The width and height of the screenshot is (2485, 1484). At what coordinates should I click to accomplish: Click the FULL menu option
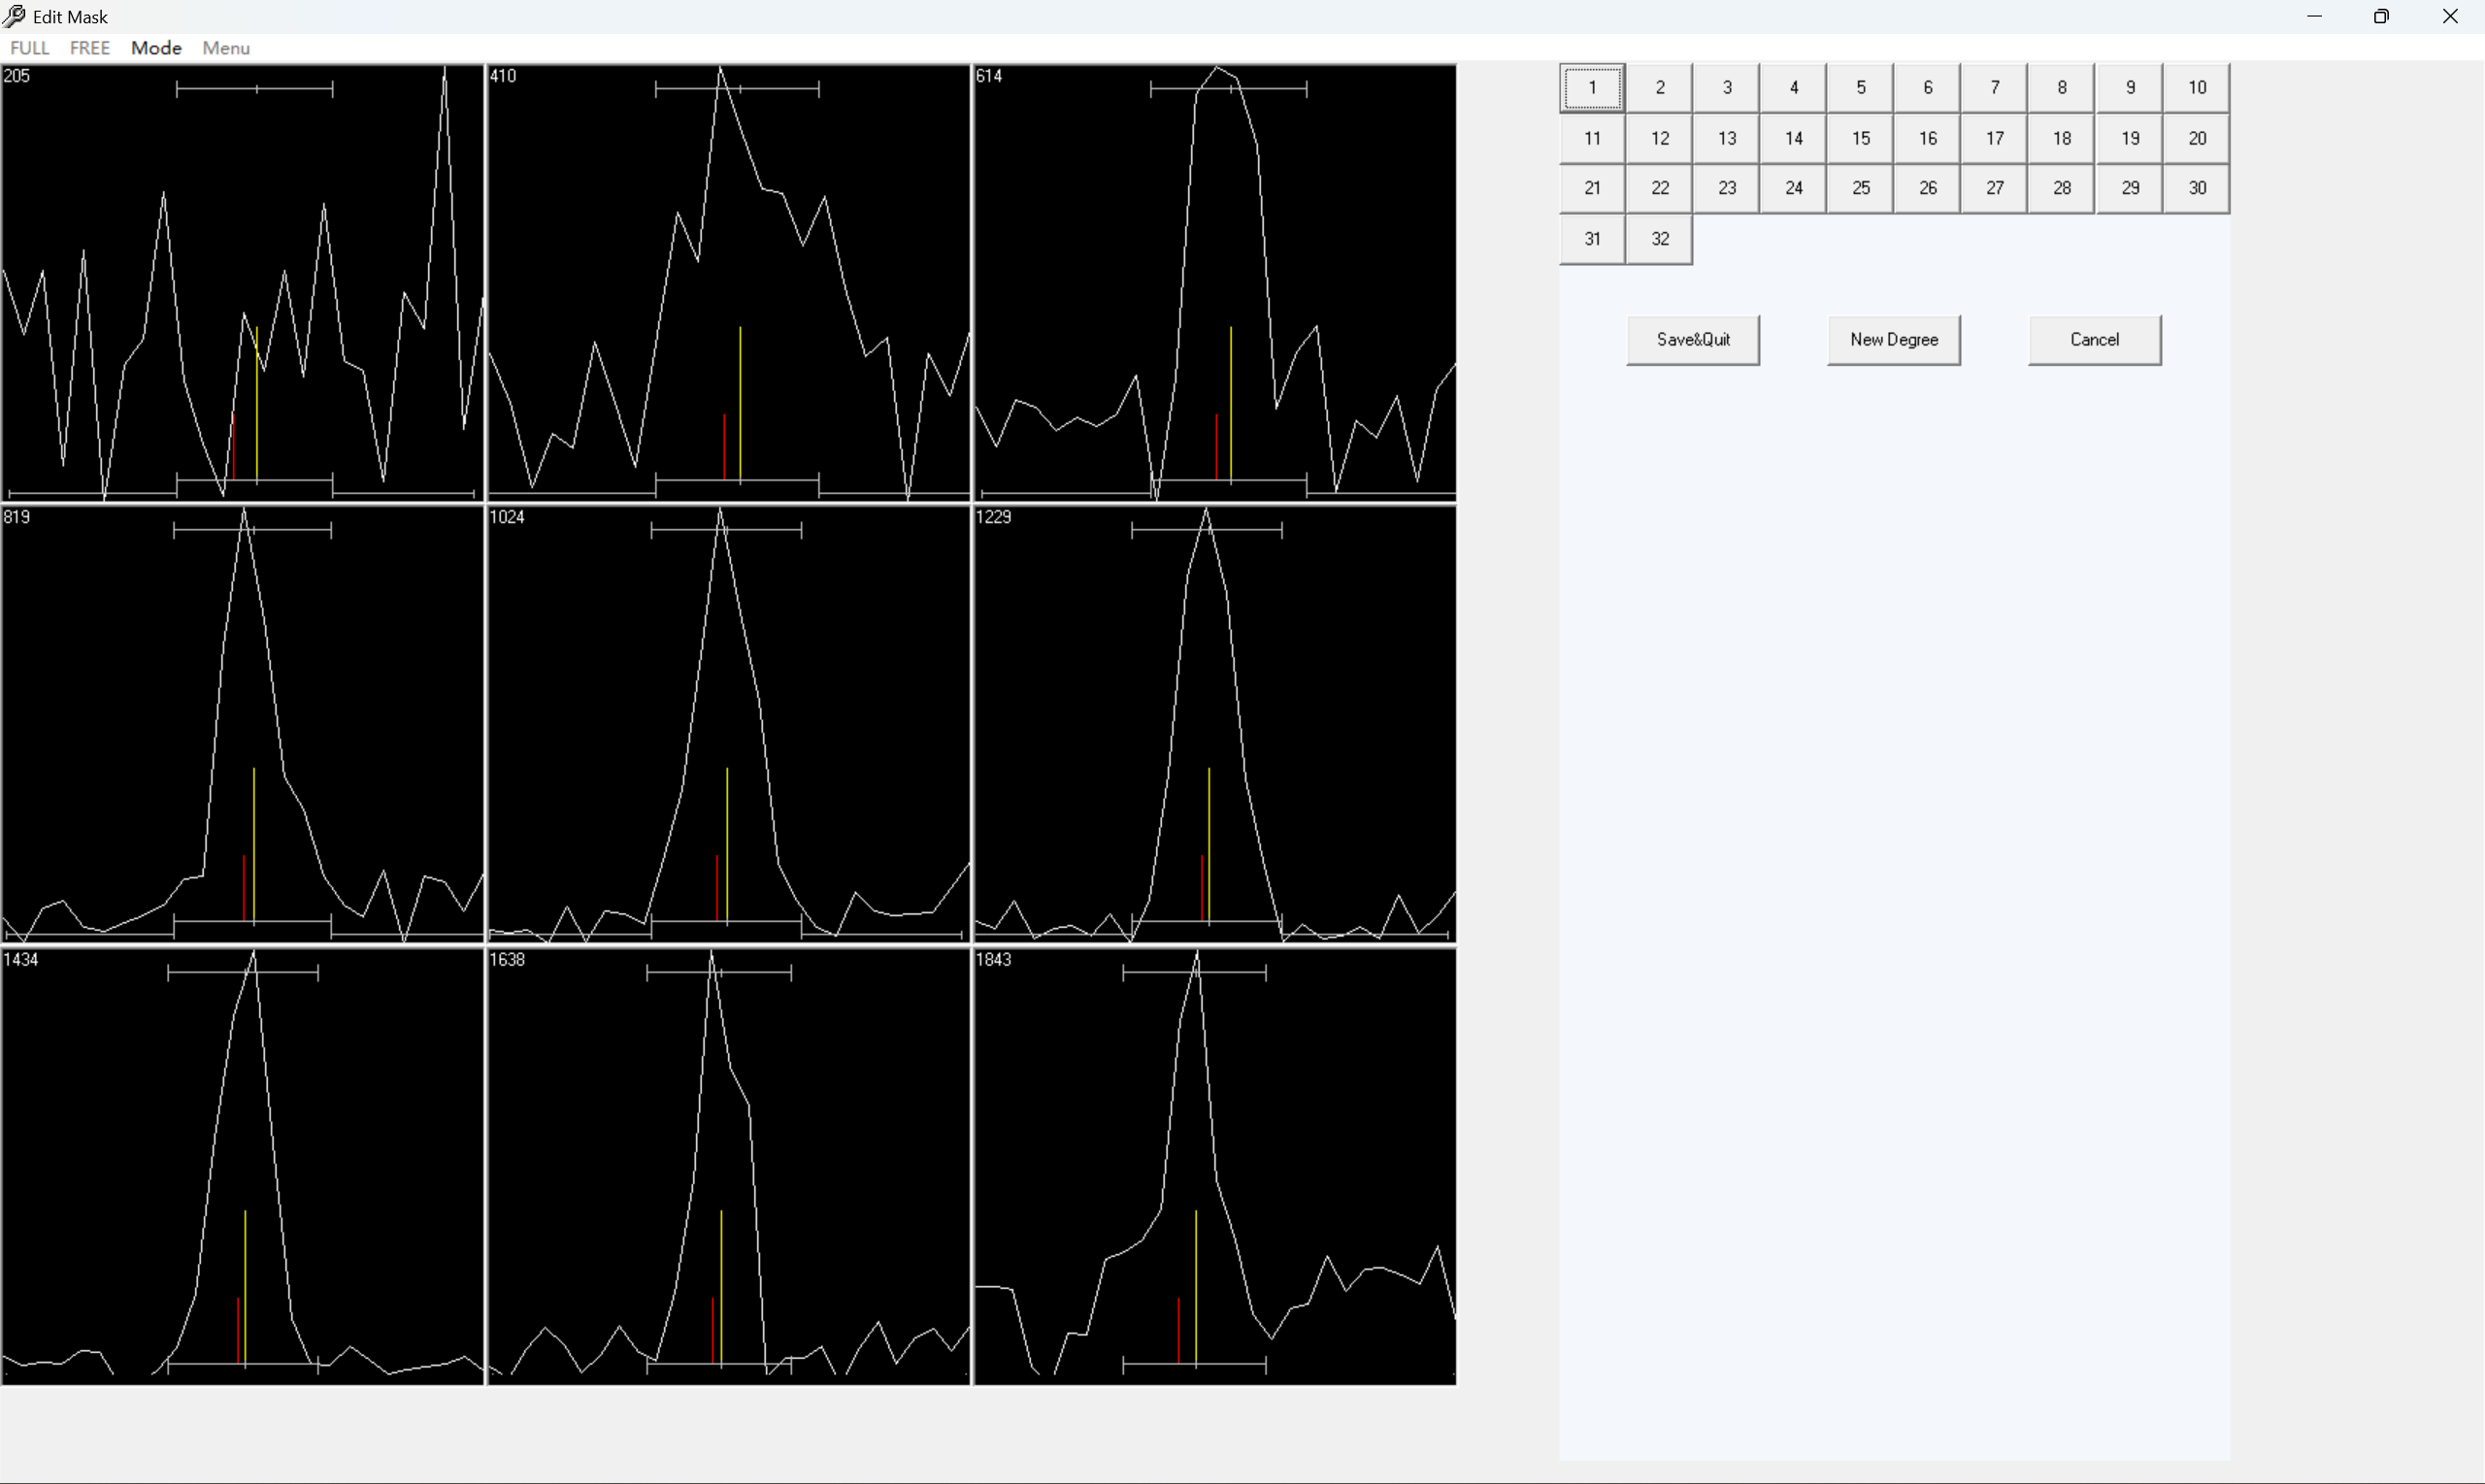click(x=29, y=48)
